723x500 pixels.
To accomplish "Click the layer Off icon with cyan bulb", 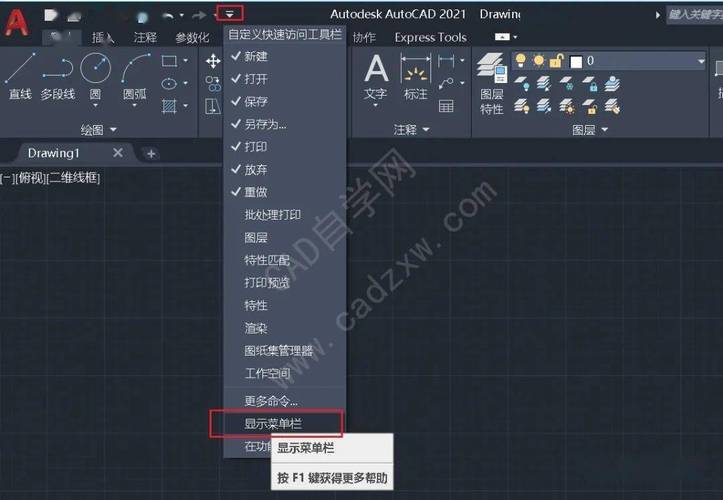I will (x=522, y=84).
